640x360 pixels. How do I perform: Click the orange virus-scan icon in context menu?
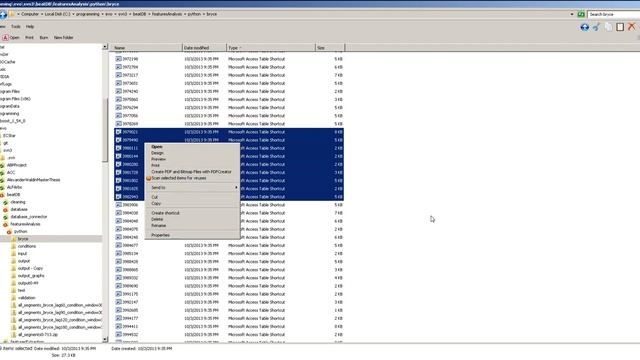[x=149, y=178]
